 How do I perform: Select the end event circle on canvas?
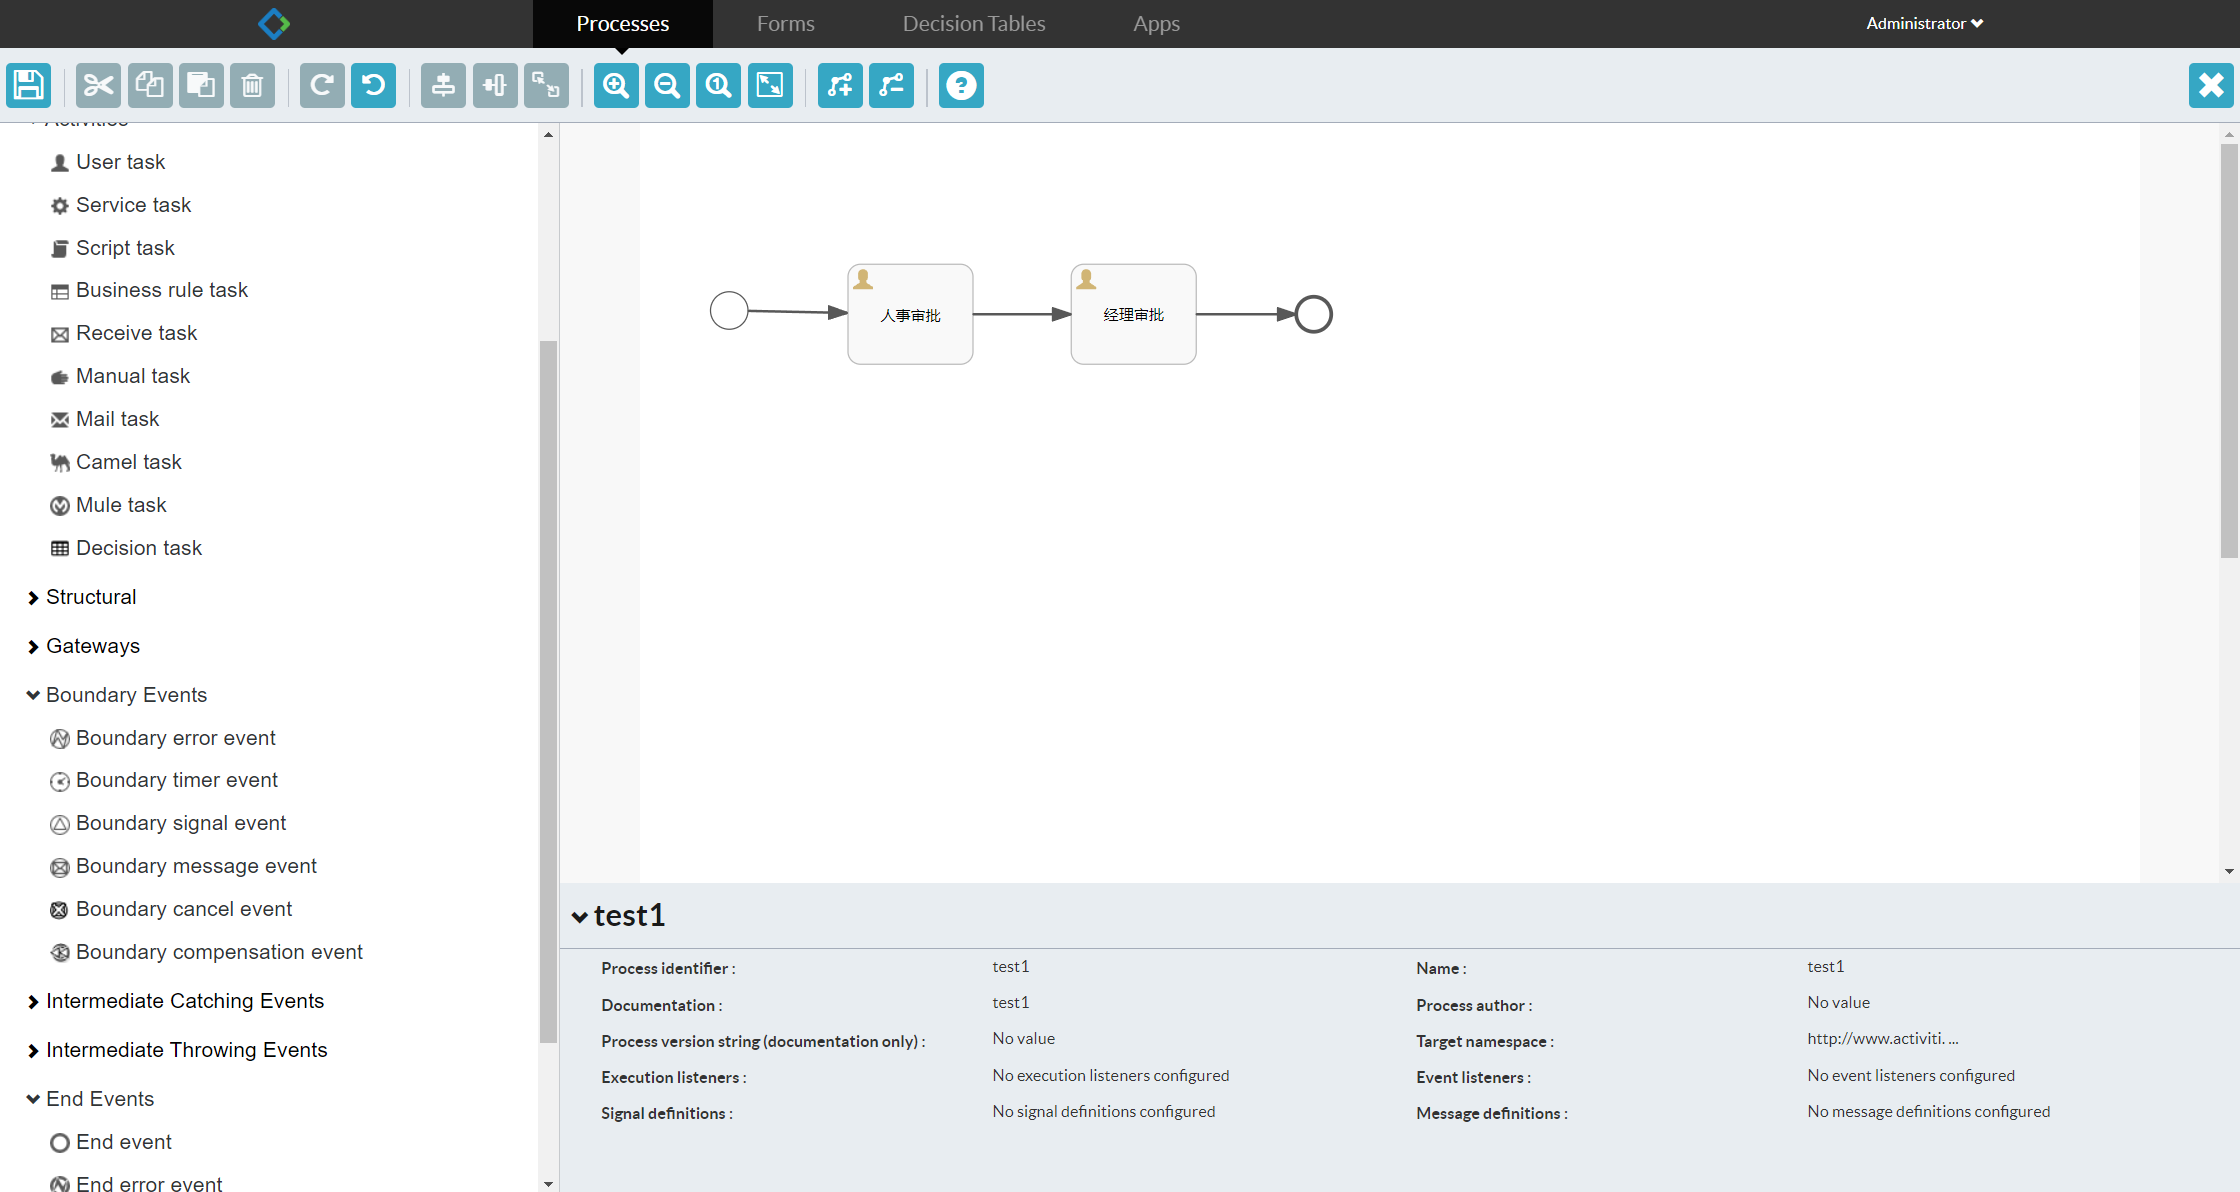pos(1314,314)
